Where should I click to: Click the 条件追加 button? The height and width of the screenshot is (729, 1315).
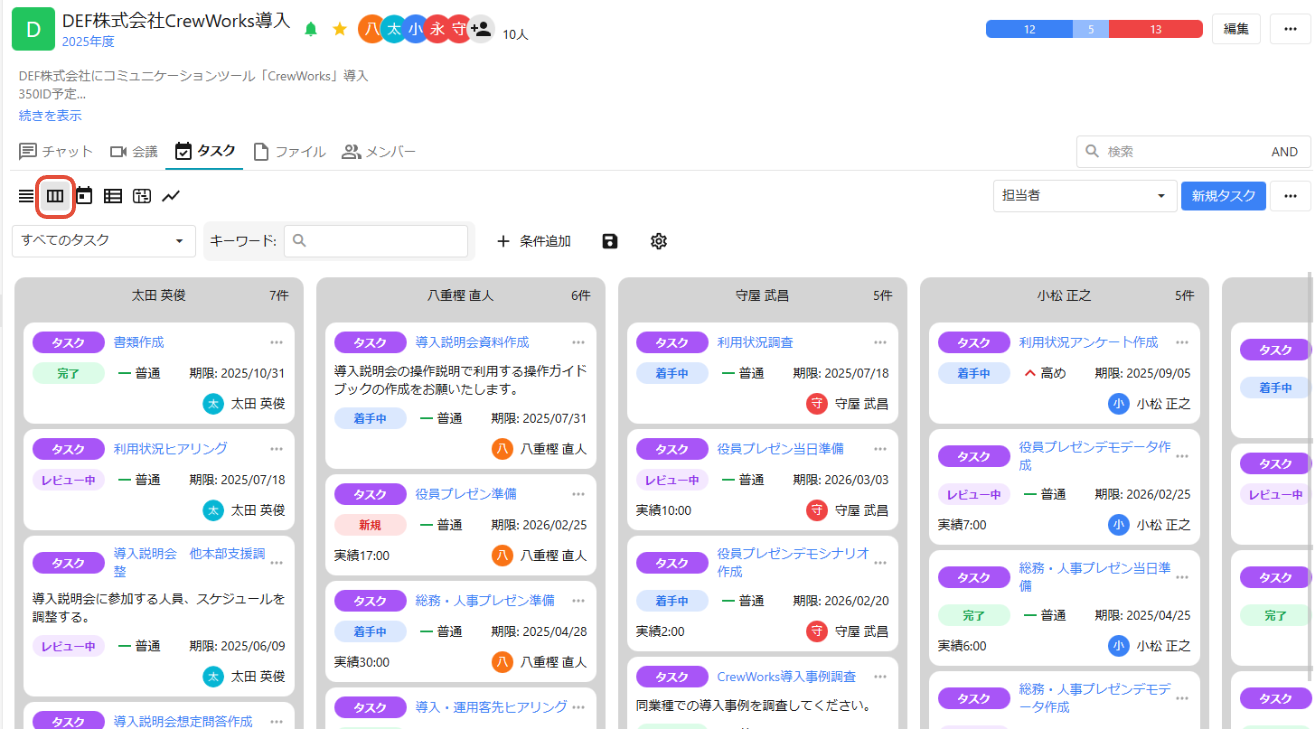(534, 241)
